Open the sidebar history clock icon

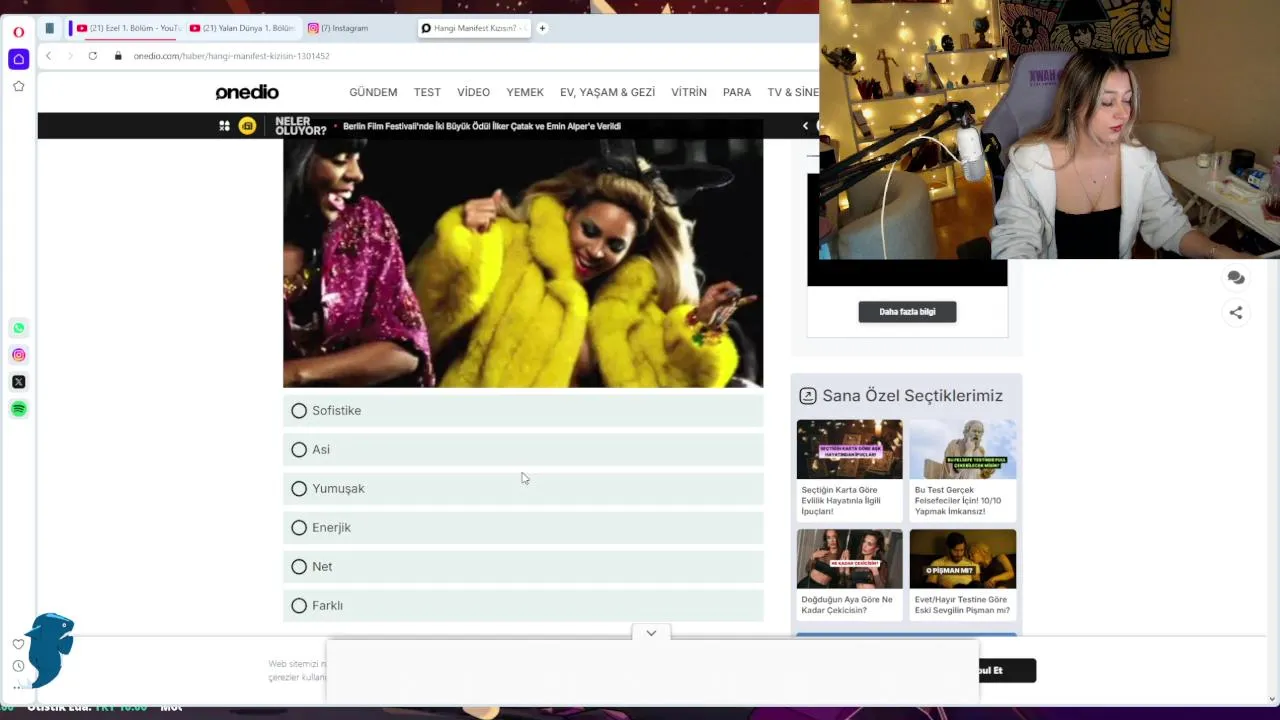pyautogui.click(x=18, y=666)
